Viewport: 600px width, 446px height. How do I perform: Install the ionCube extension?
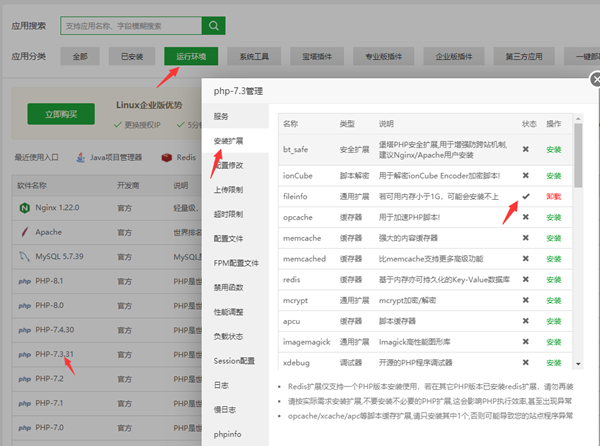tap(554, 176)
